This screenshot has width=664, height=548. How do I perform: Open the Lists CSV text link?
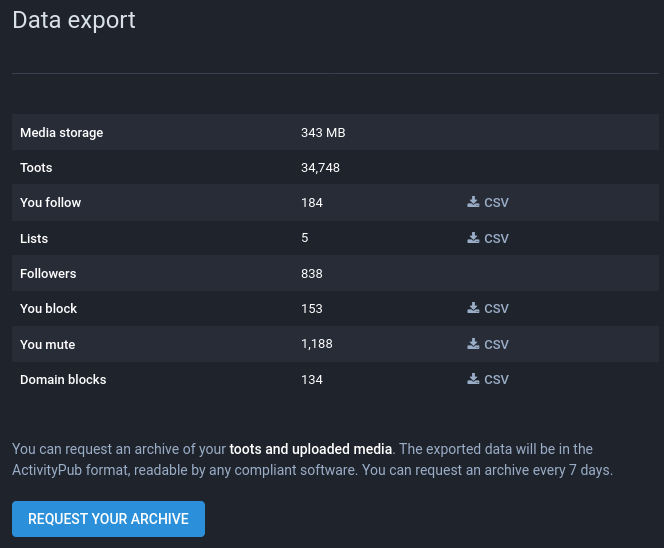pyautogui.click(x=496, y=238)
